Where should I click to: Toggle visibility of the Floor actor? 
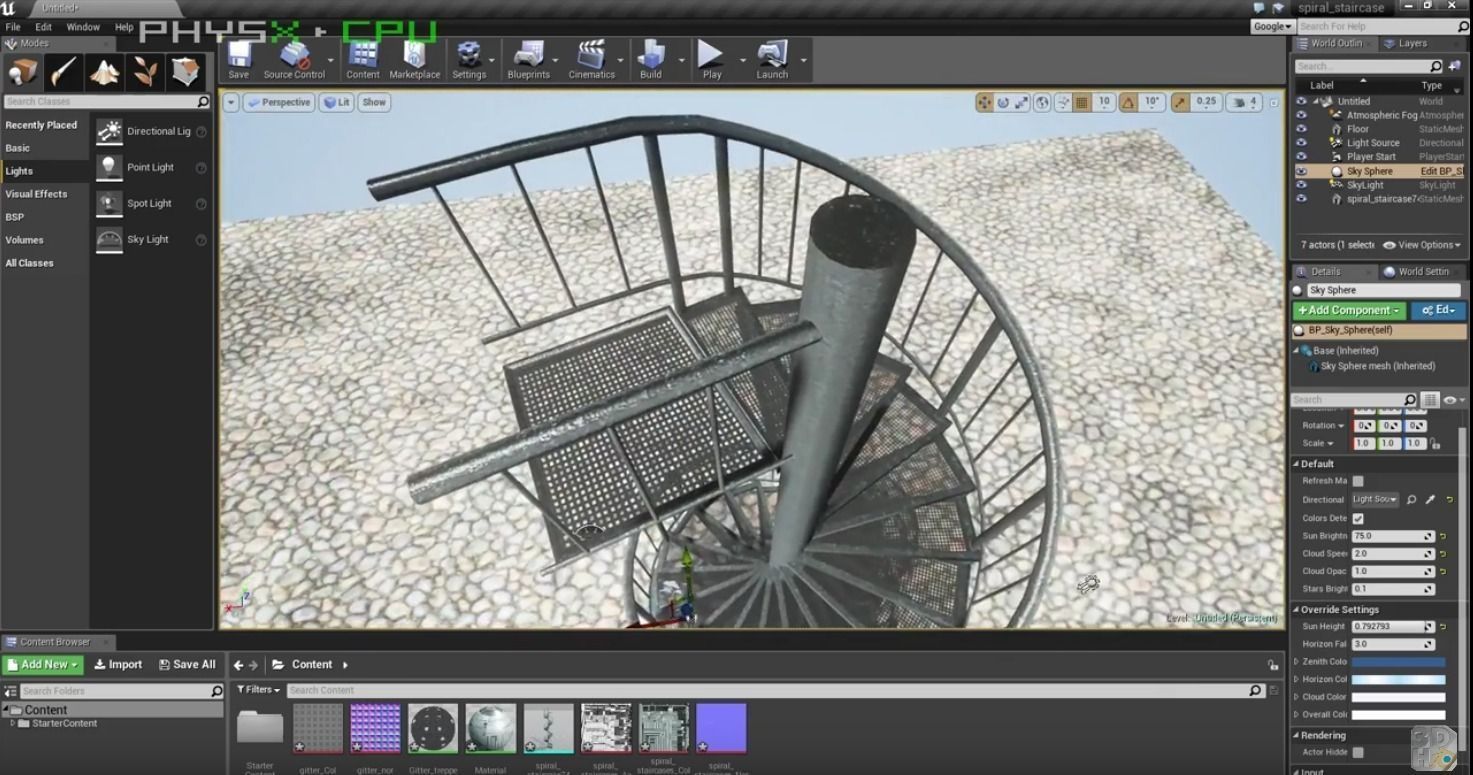tap(1302, 128)
